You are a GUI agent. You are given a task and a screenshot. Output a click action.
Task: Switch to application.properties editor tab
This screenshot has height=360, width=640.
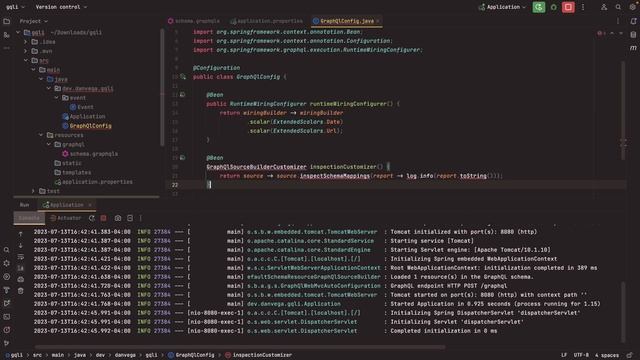pos(266,21)
